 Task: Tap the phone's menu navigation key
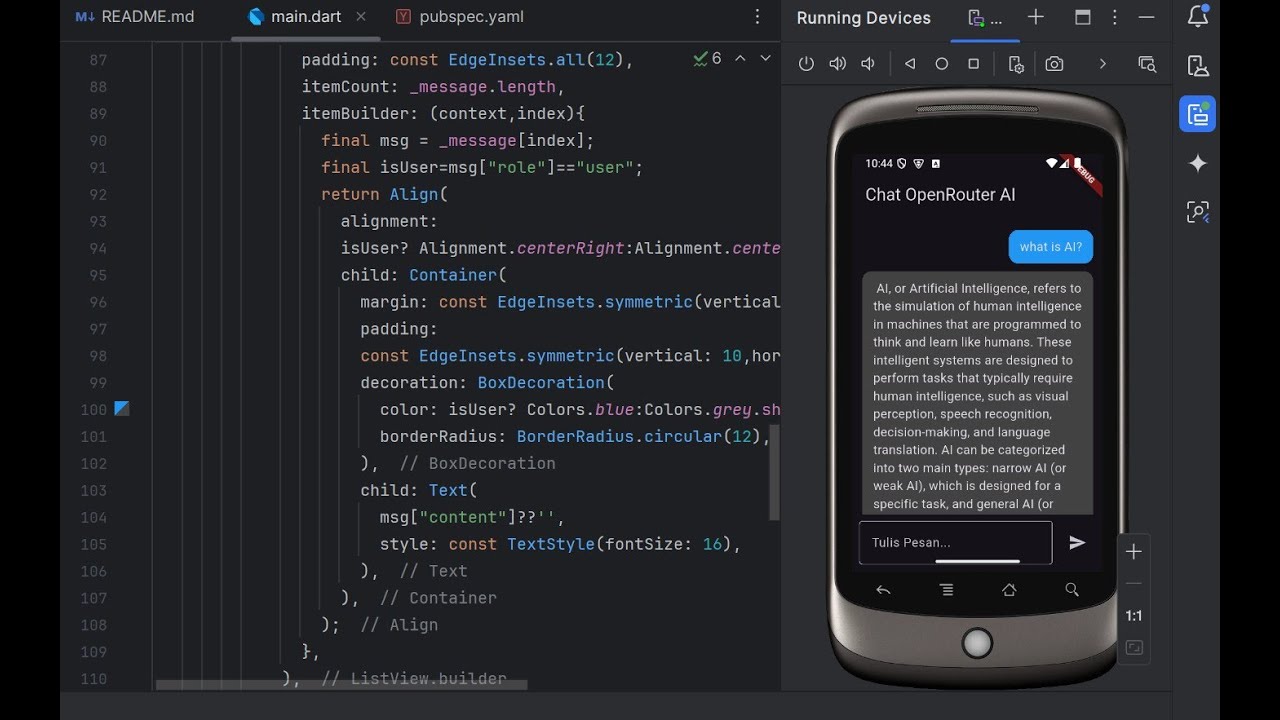click(x=946, y=590)
